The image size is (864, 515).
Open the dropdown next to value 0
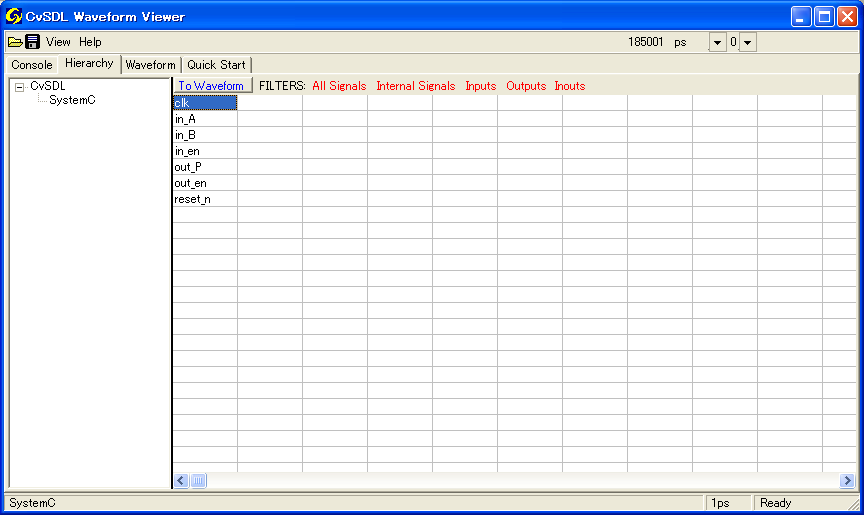click(x=747, y=42)
